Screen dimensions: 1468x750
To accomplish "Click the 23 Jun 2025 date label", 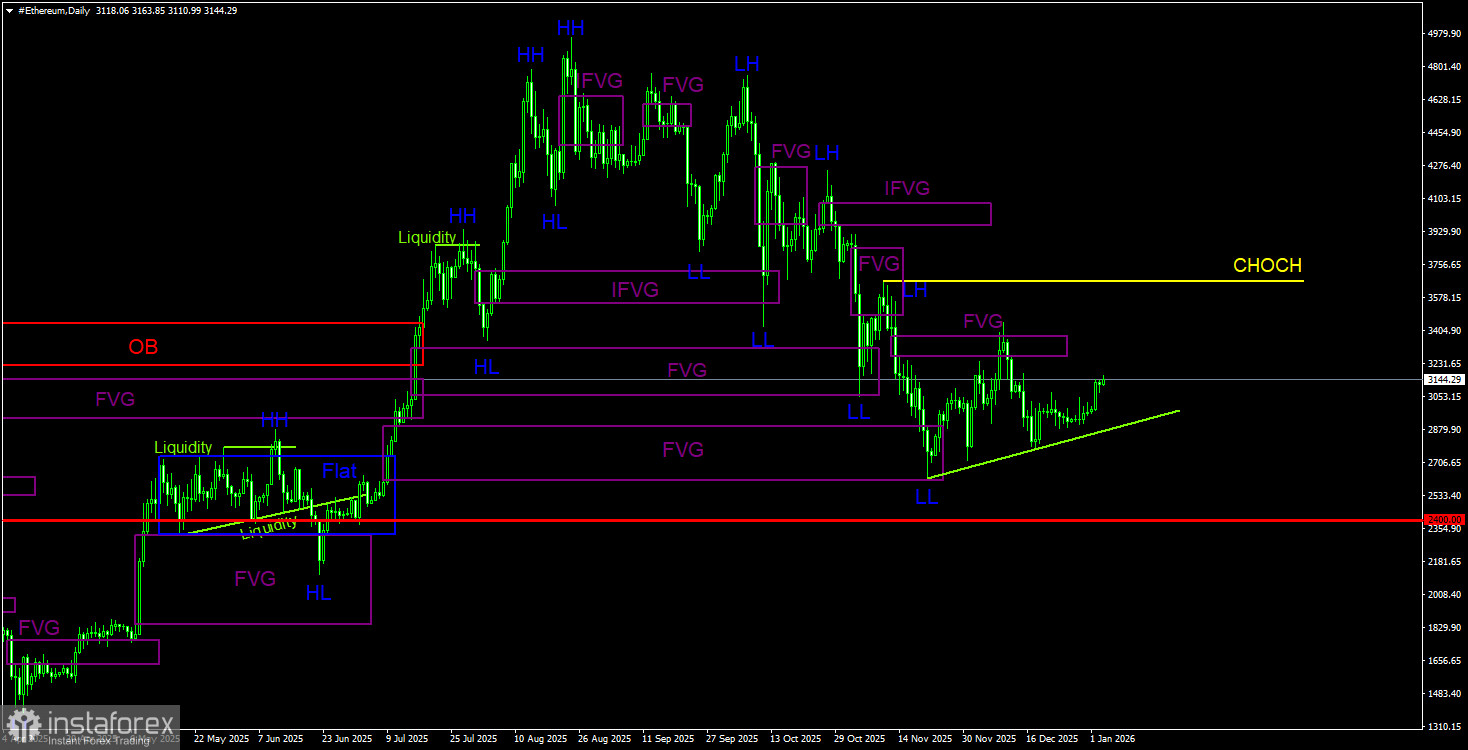I will point(346,739).
